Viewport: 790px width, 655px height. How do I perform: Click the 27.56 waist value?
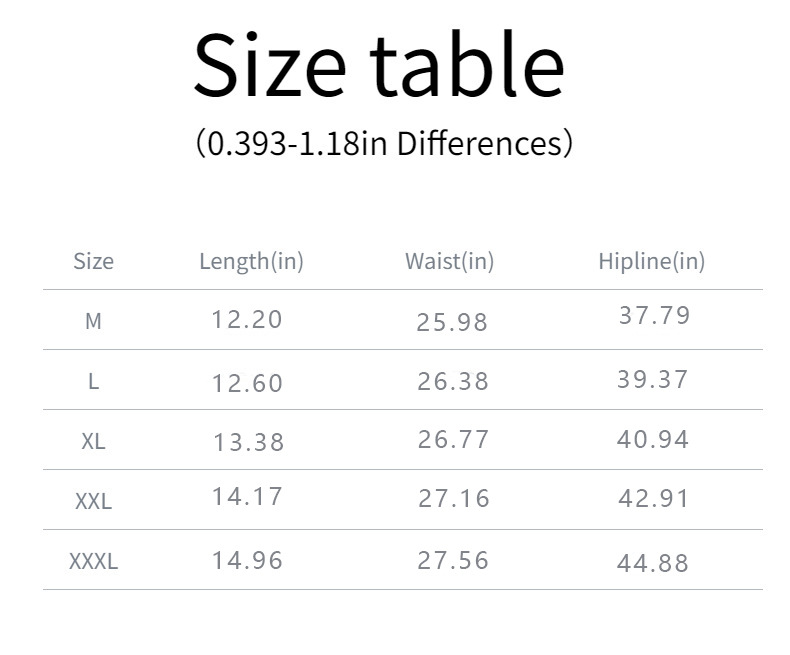coord(453,560)
